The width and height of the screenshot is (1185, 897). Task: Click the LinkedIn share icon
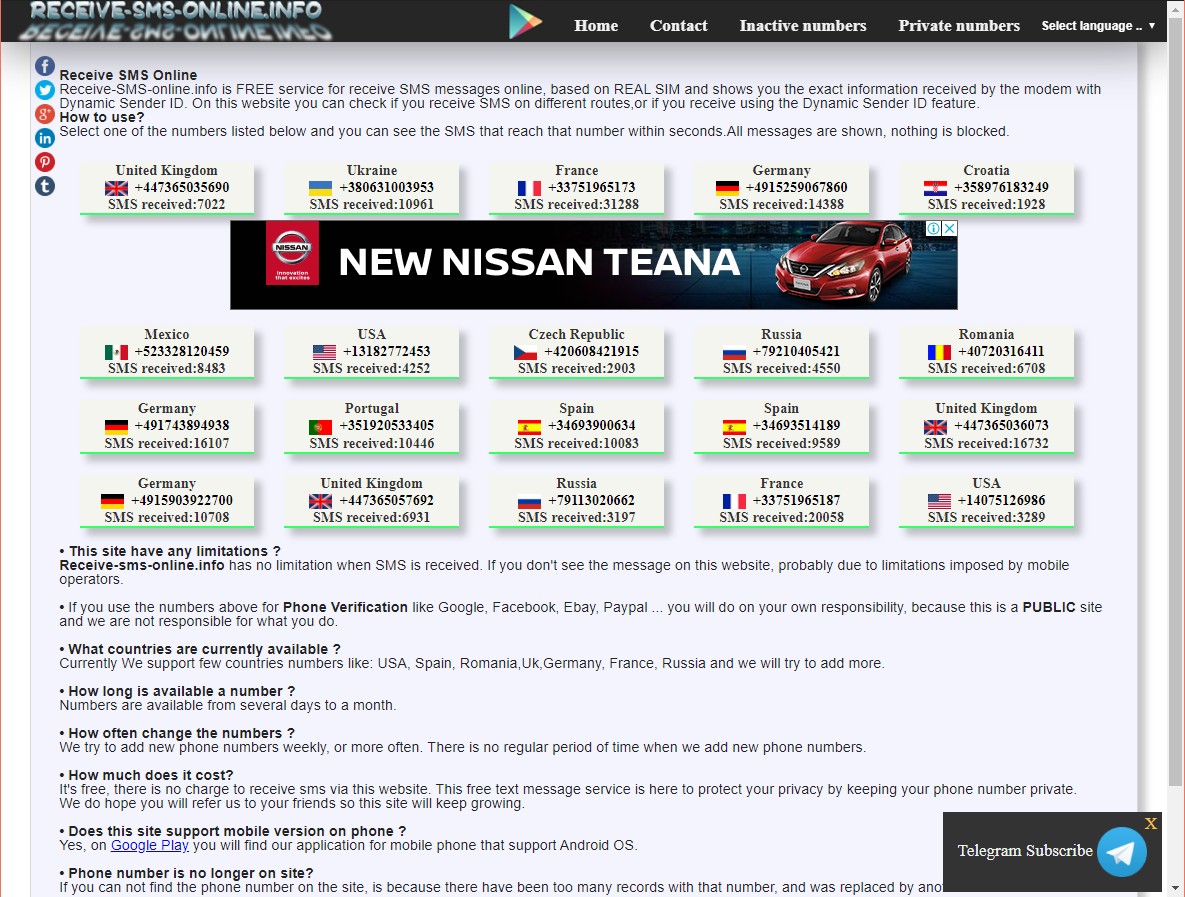tap(45, 138)
